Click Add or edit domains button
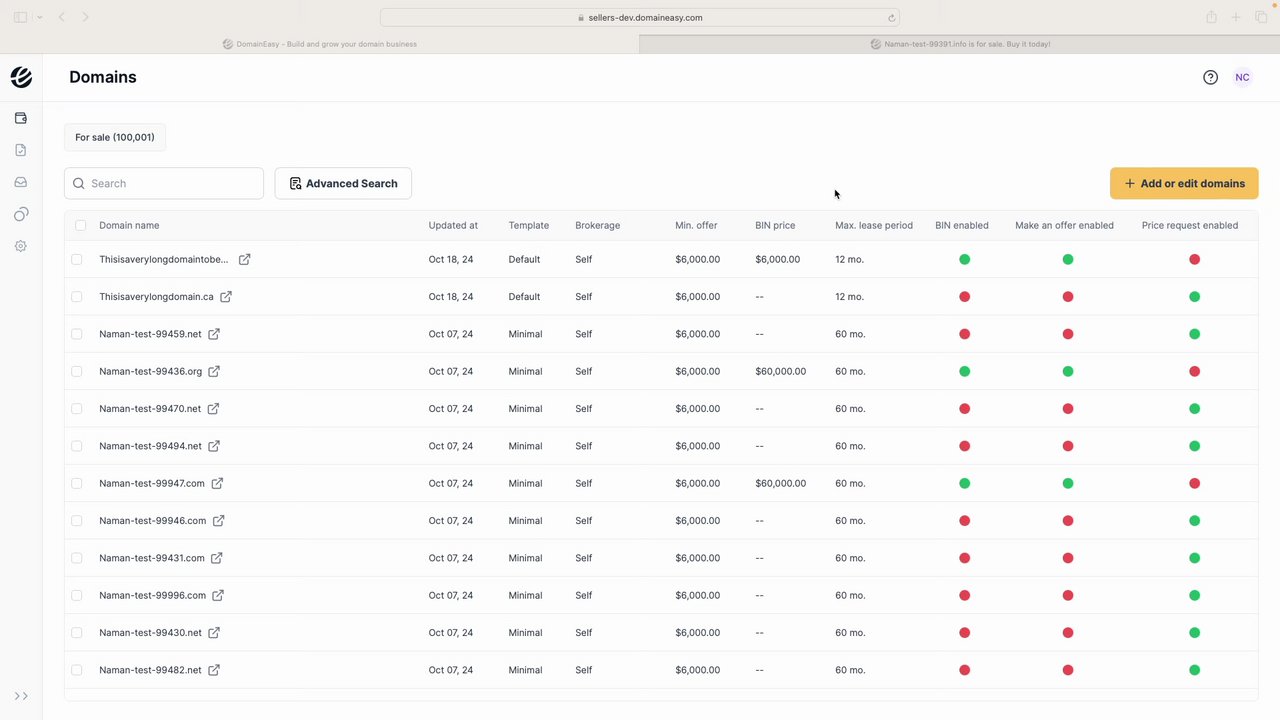 pos(1184,183)
